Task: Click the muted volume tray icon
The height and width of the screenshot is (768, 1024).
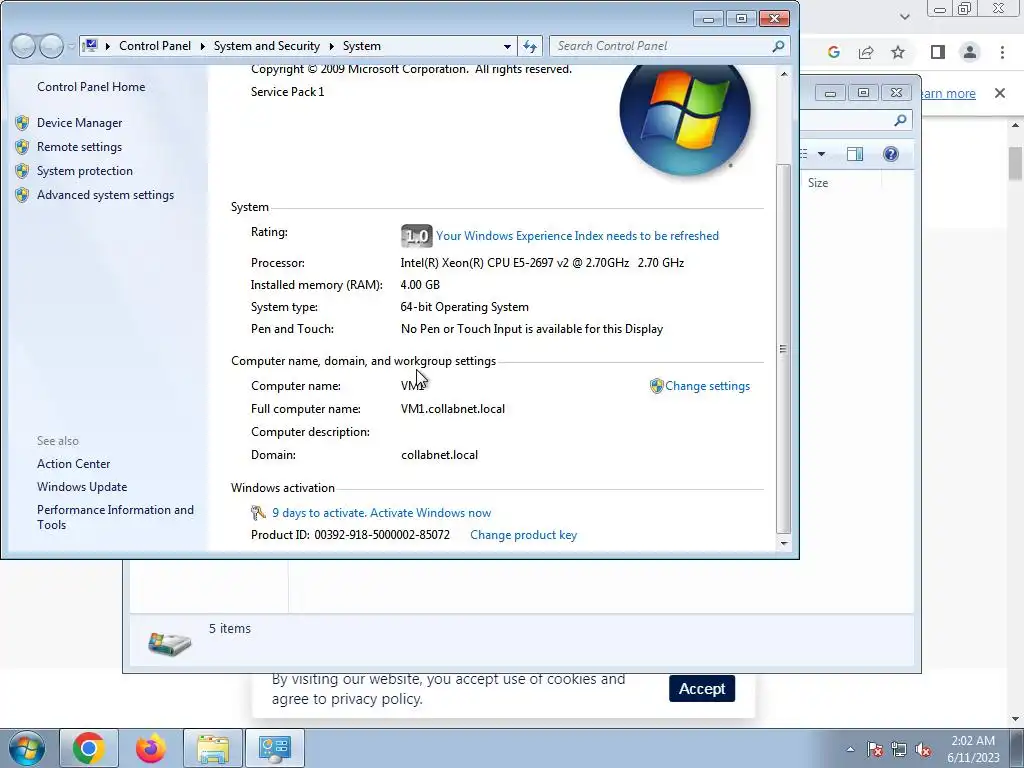Action: [x=923, y=749]
